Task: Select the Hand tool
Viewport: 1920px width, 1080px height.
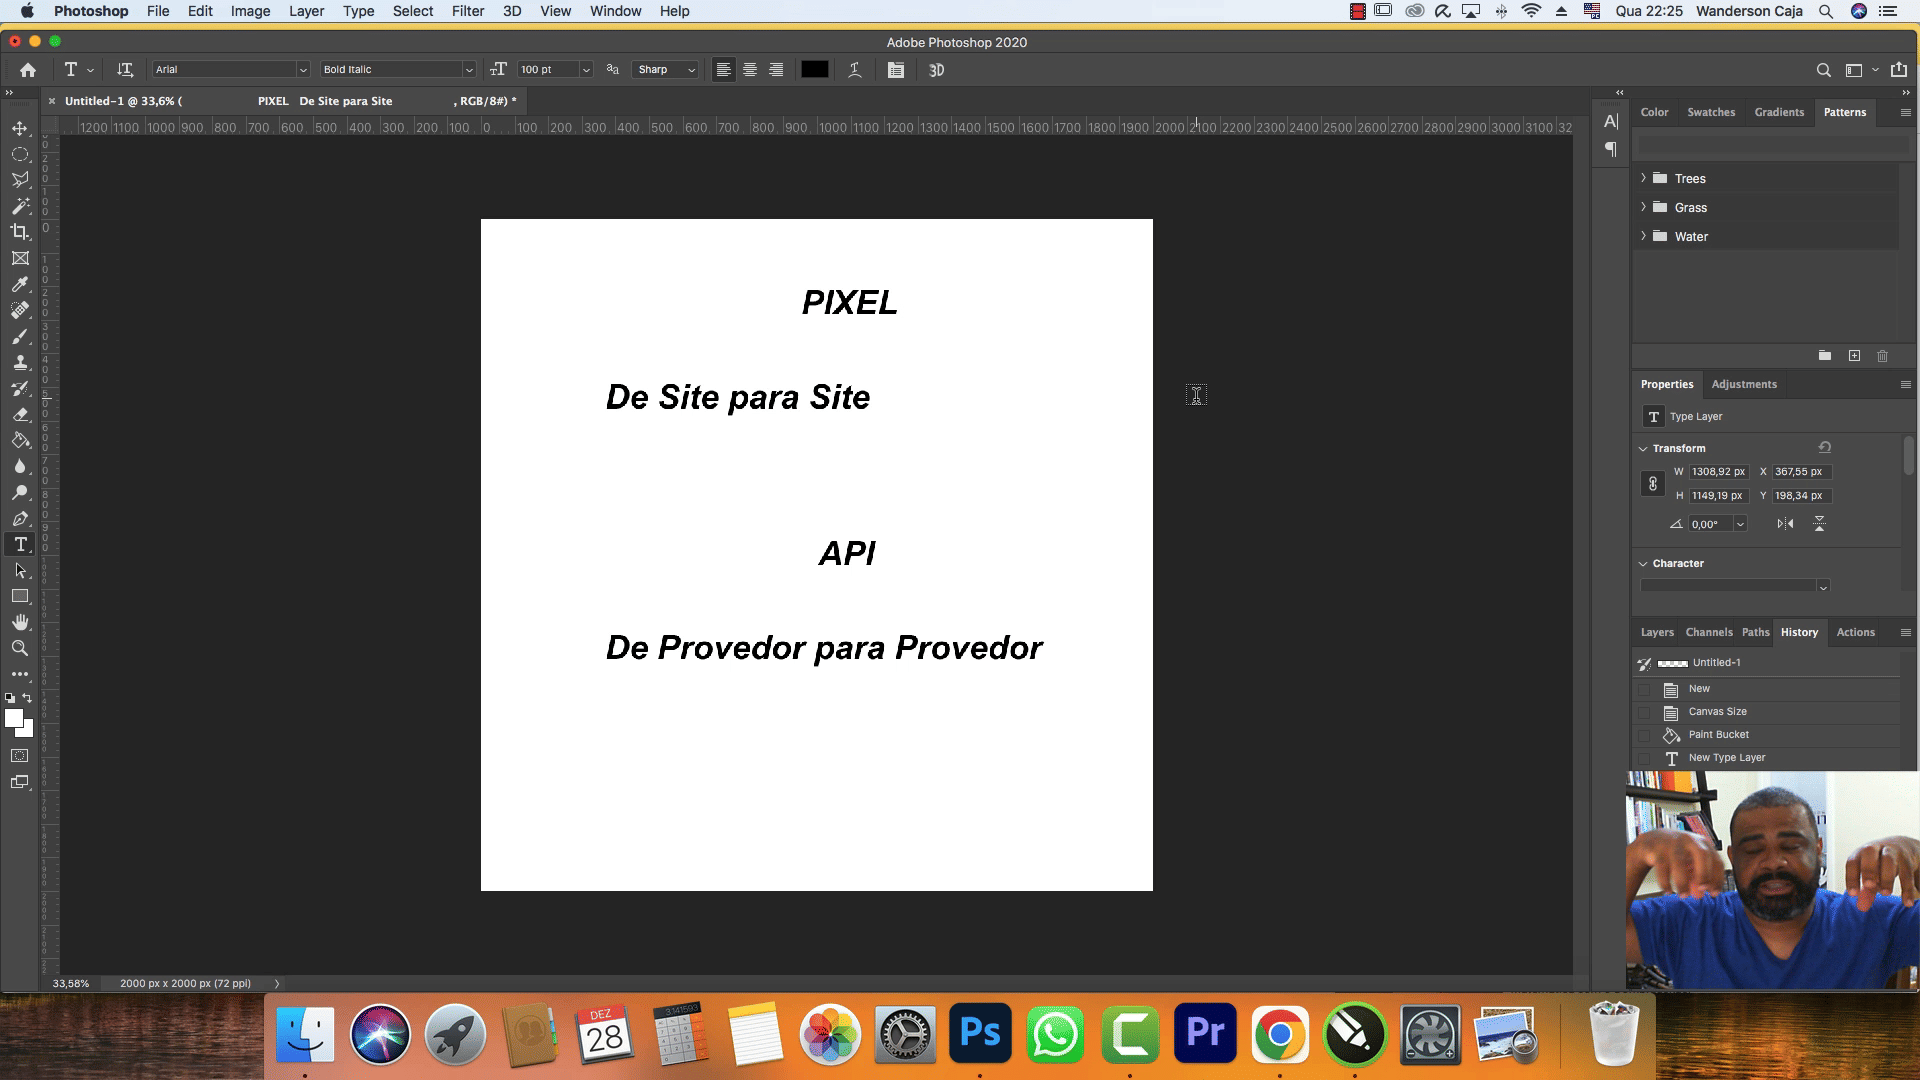Action: click(20, 622)
